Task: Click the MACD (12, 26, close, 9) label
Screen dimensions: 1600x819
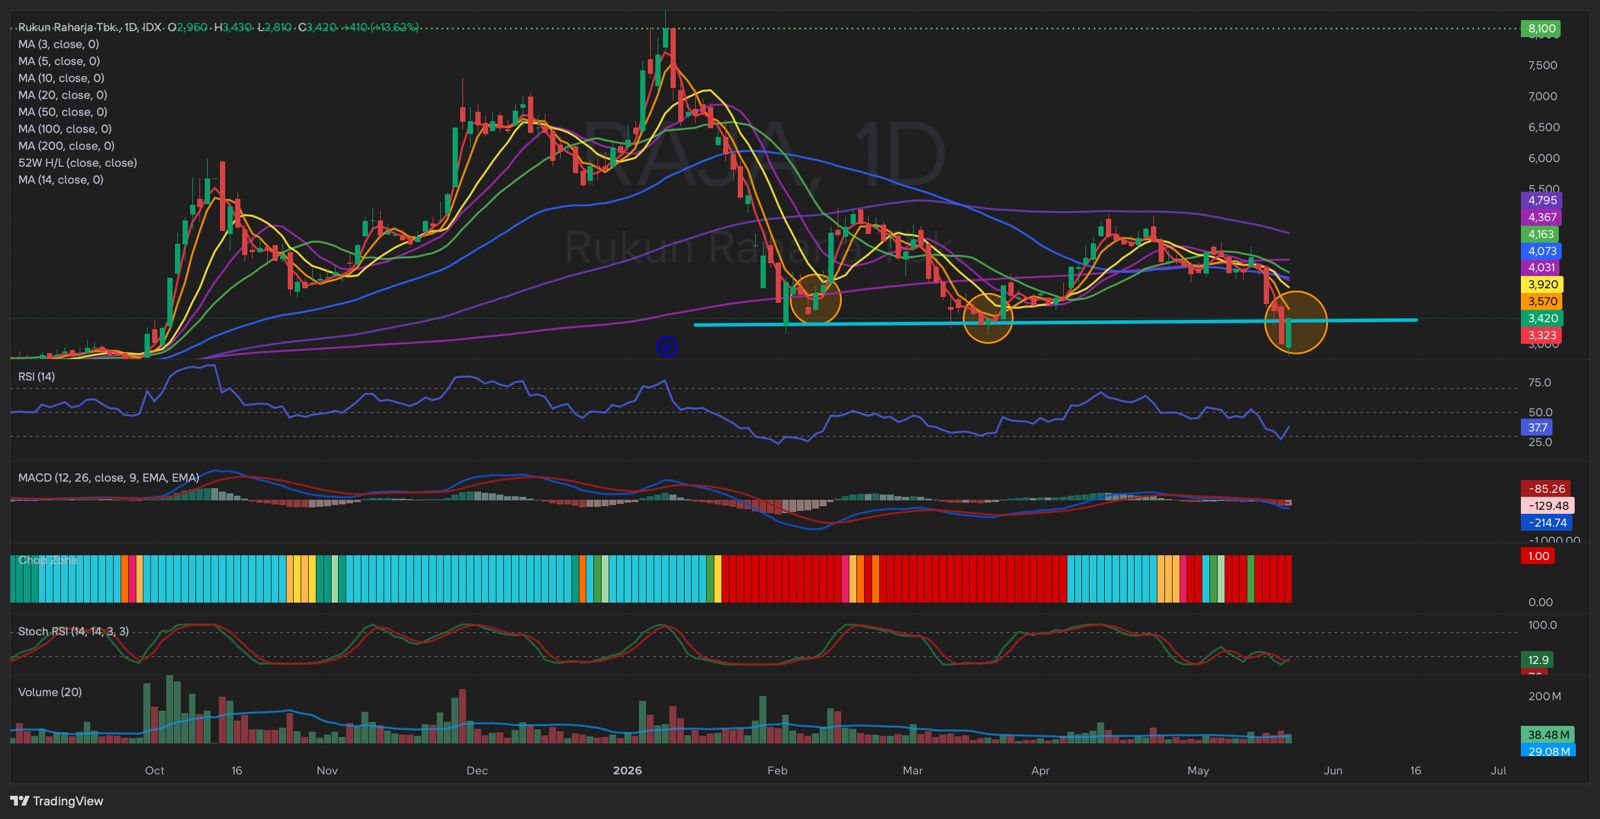Action: (x=108, y=478)
